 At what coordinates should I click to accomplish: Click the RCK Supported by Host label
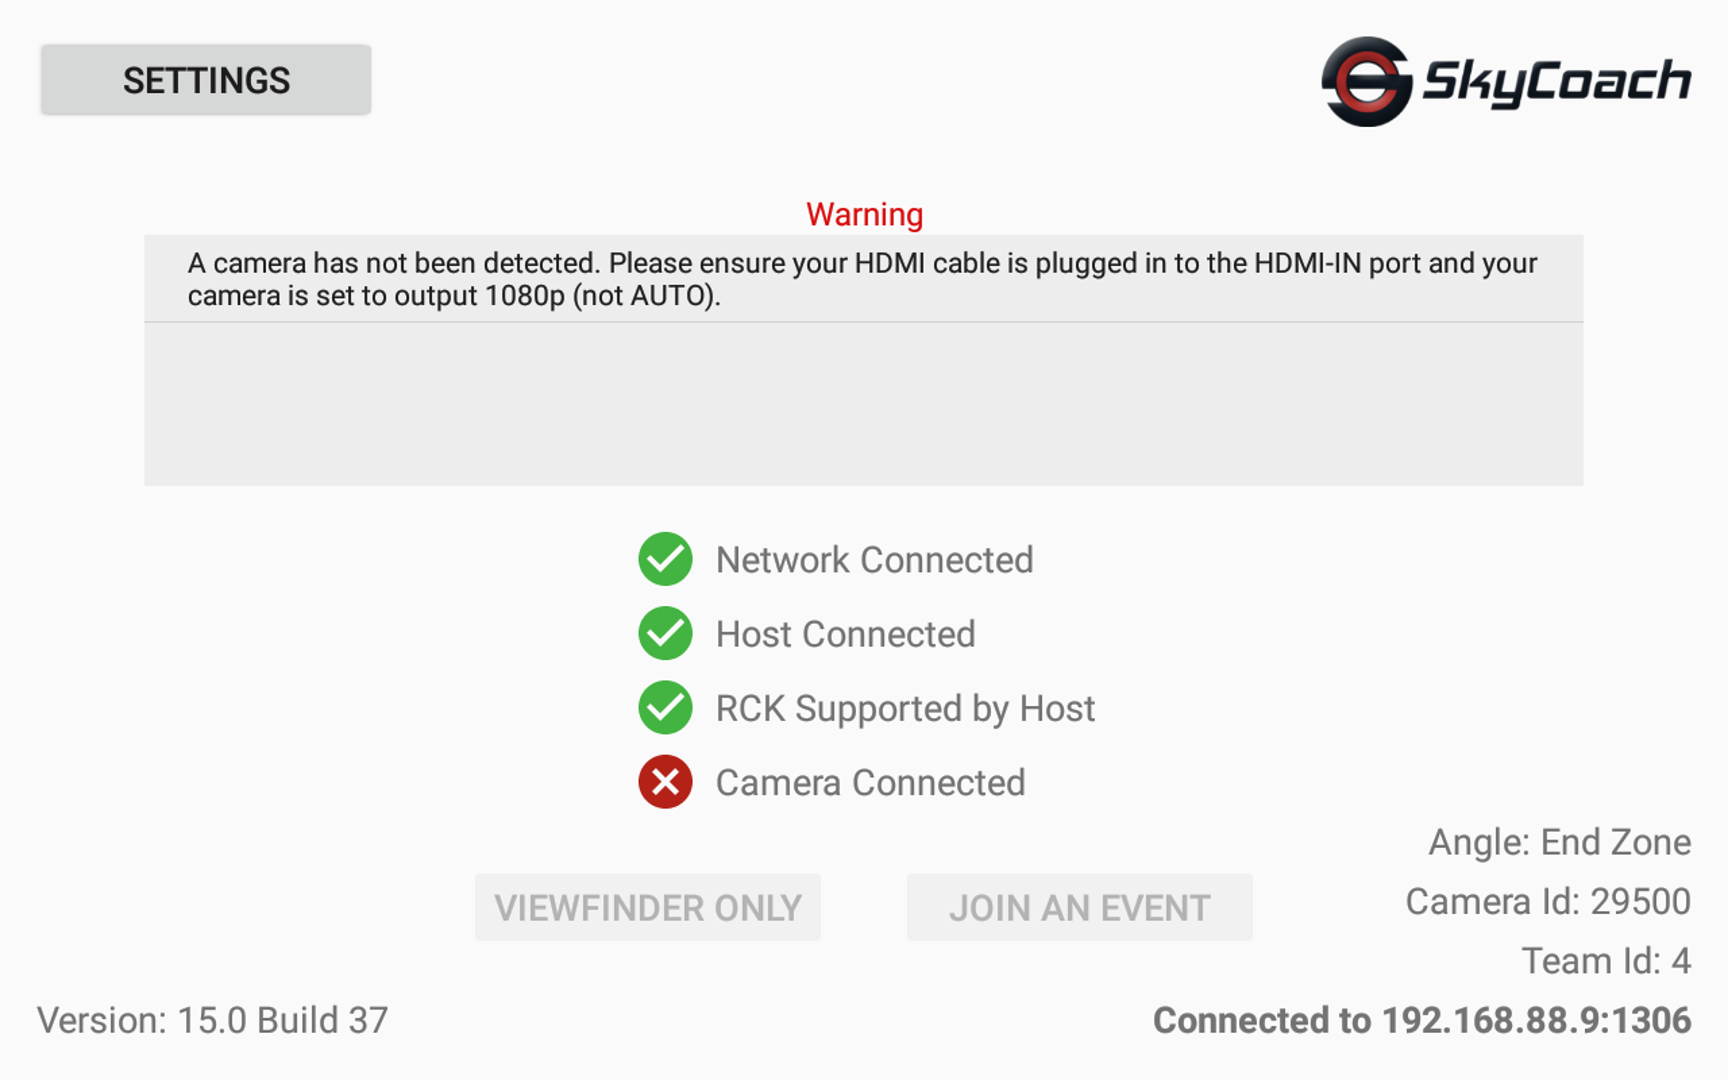click(x=905, y=709)
